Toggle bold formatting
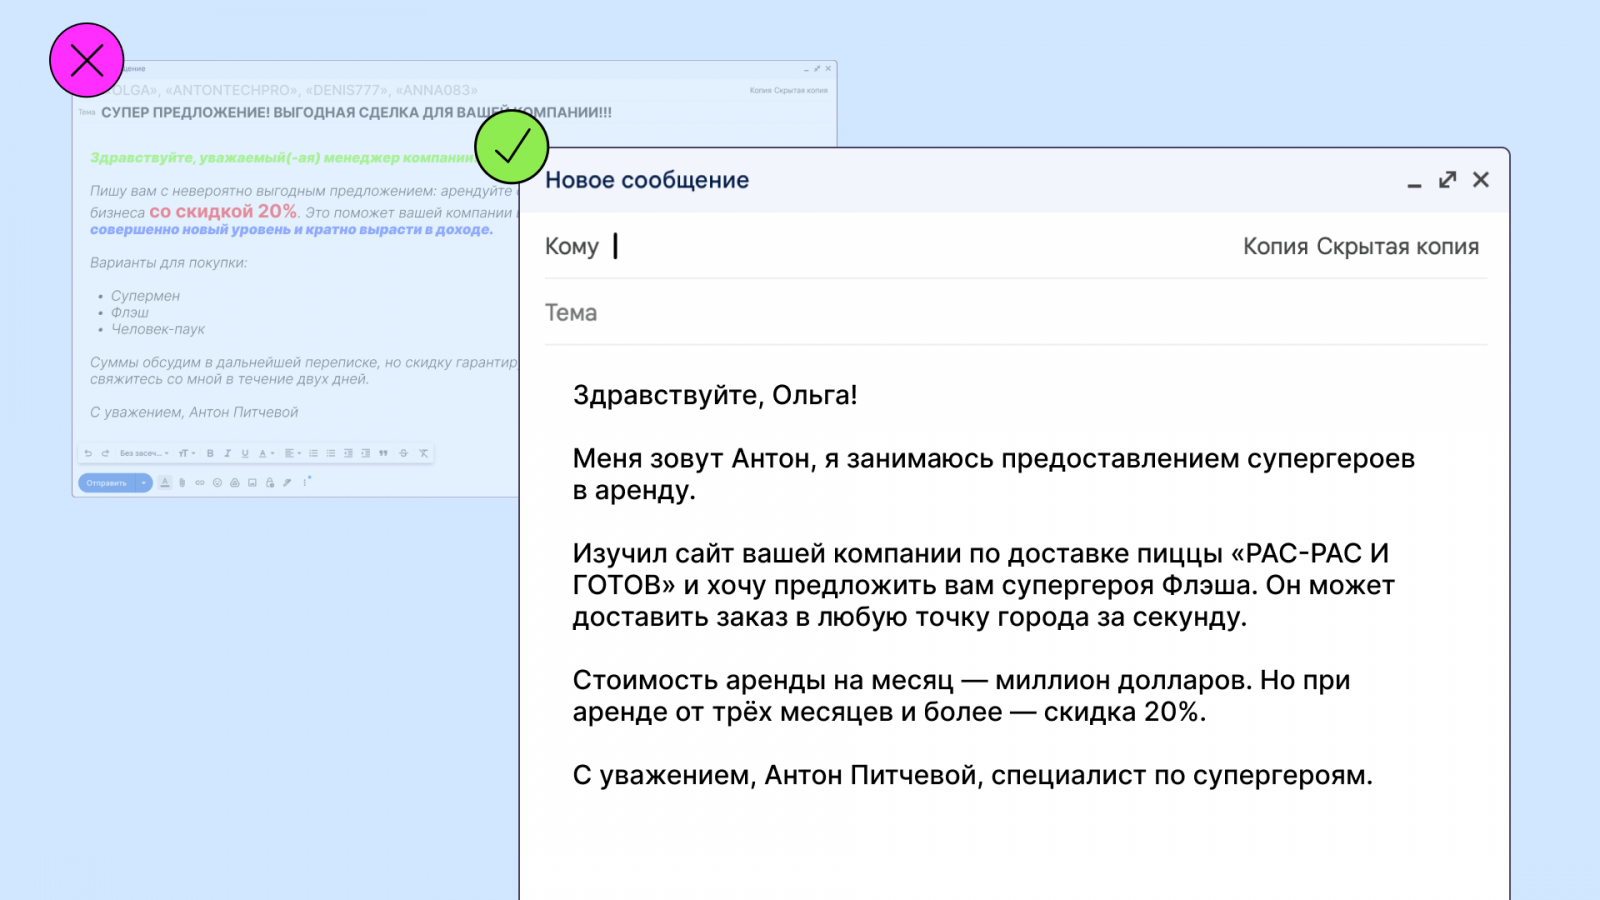This screenshot has width=1600, height=900. pos(210,453)
